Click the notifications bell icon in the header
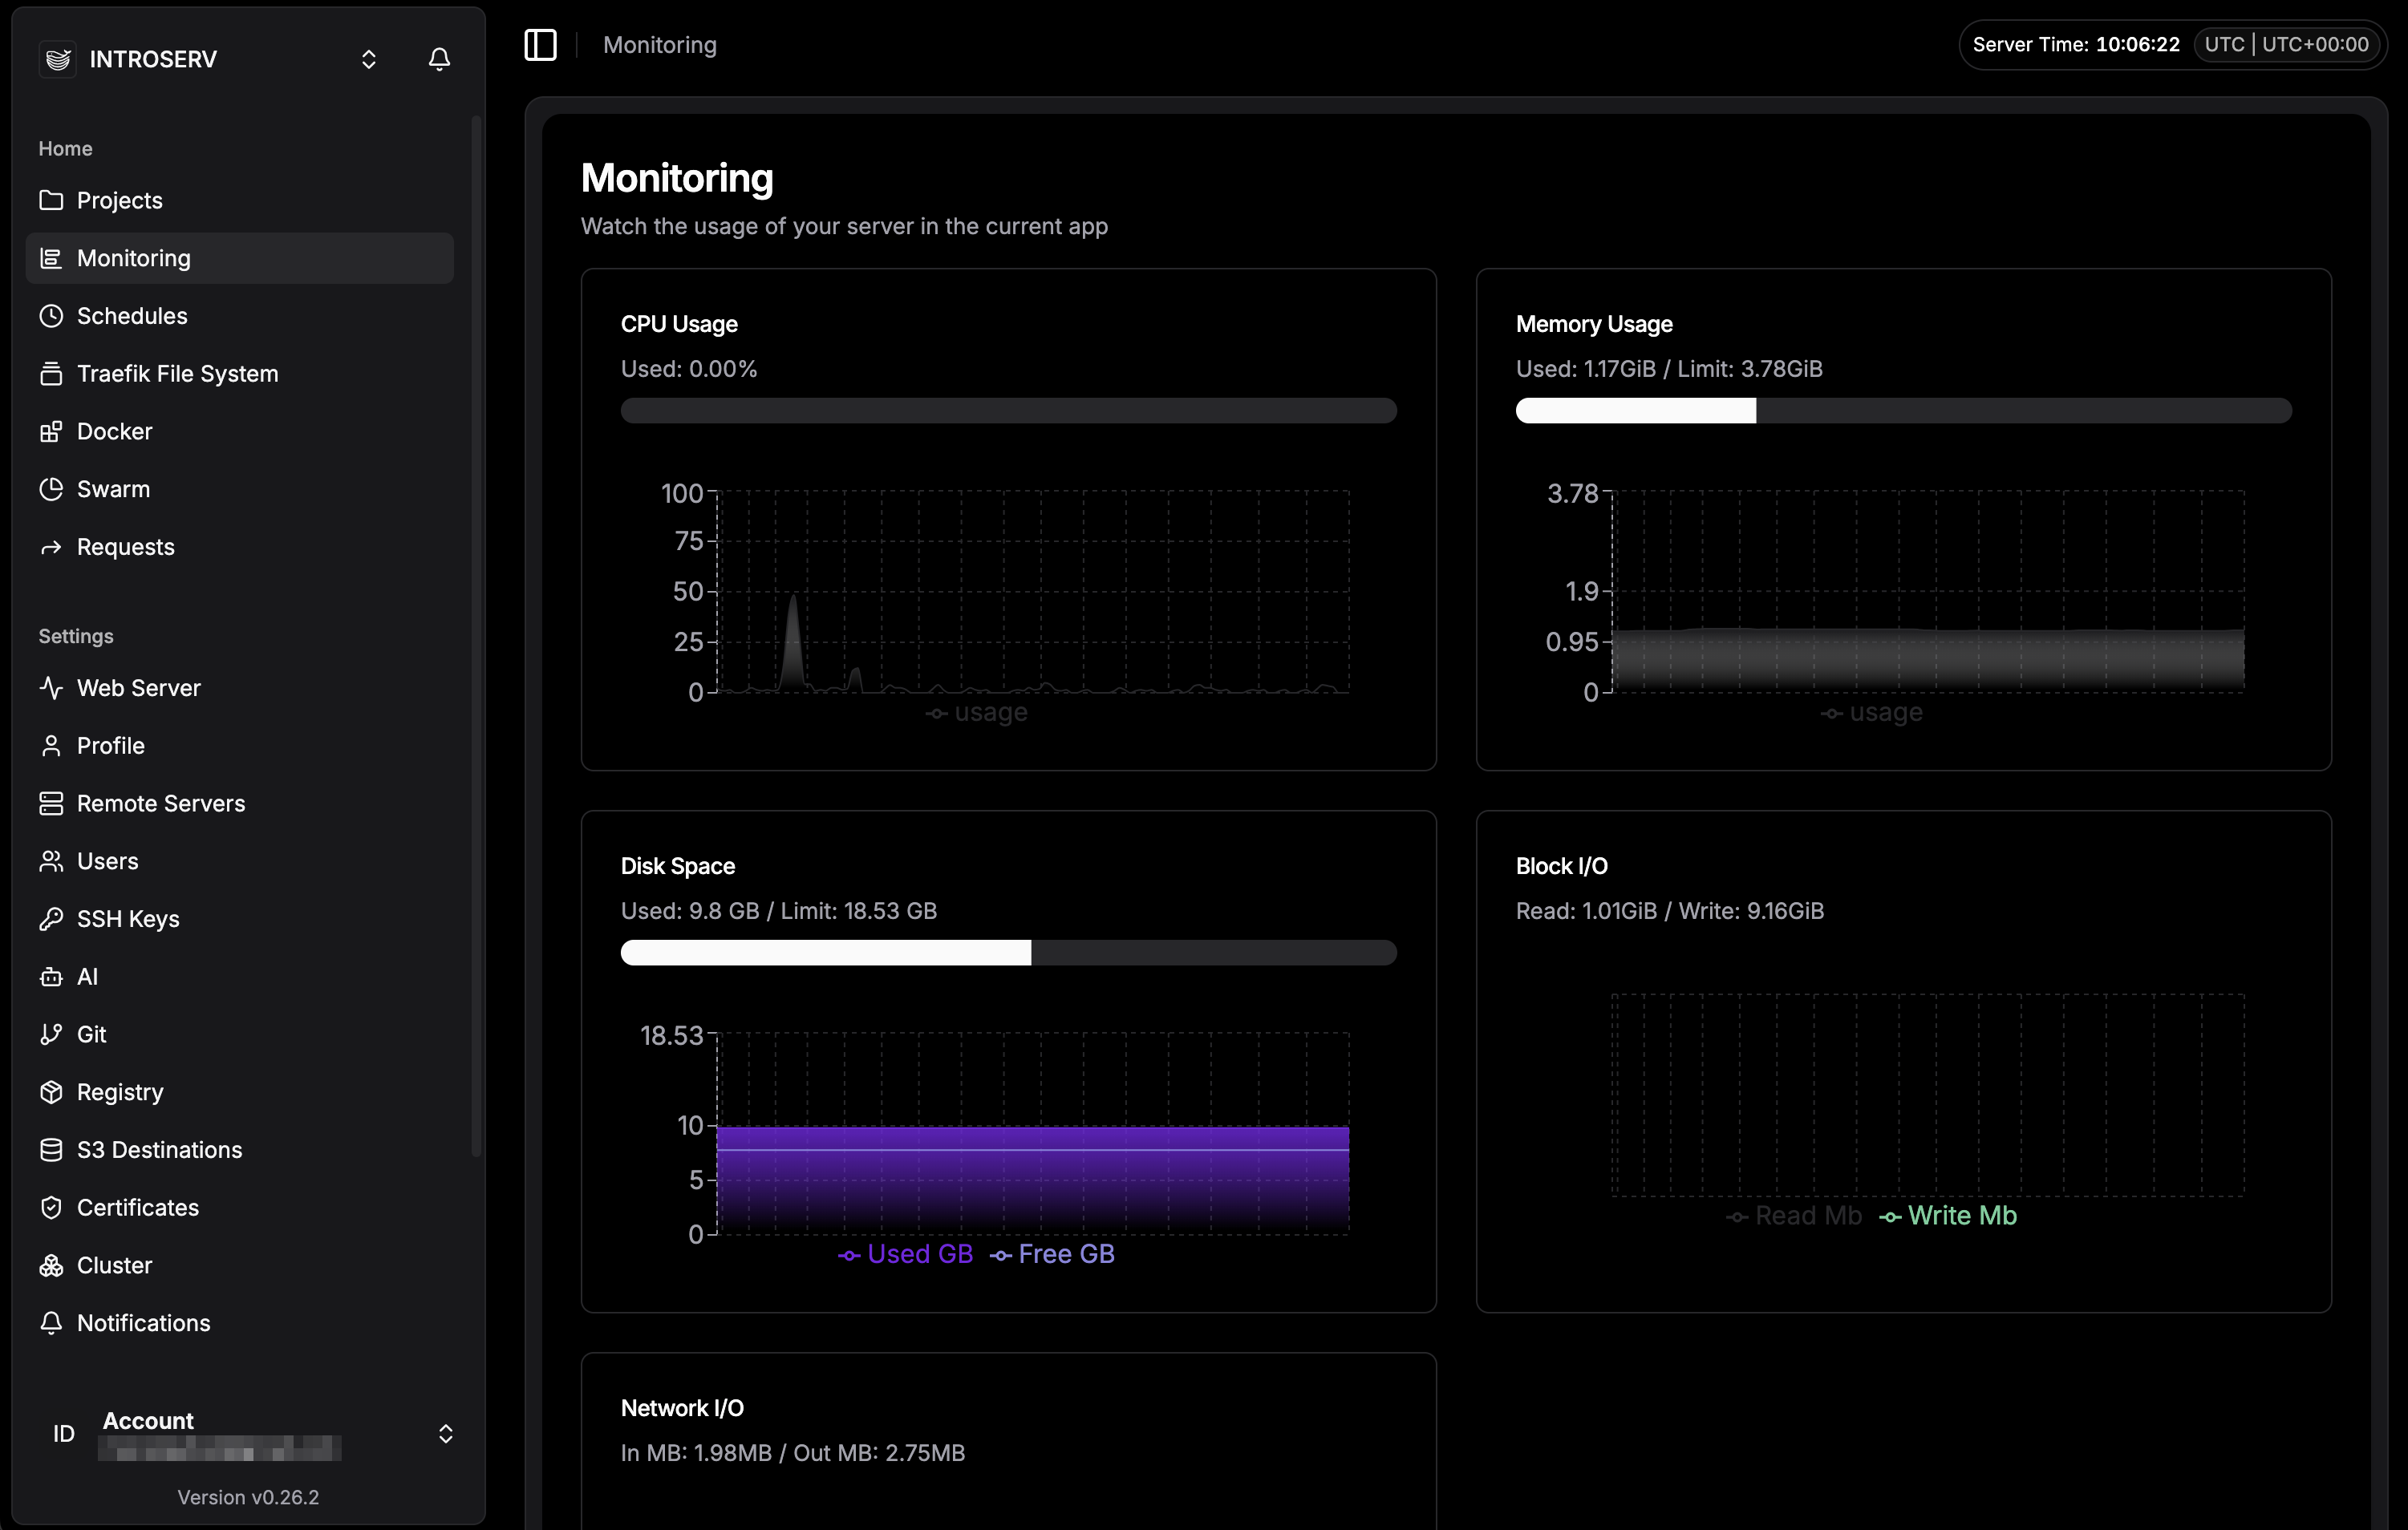This screenshot has width=2408, height=1530. 439,59
